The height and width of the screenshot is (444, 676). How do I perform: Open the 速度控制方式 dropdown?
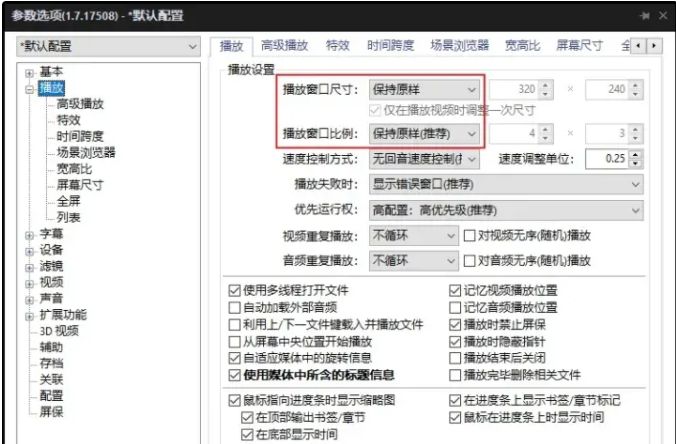point(424,159)
